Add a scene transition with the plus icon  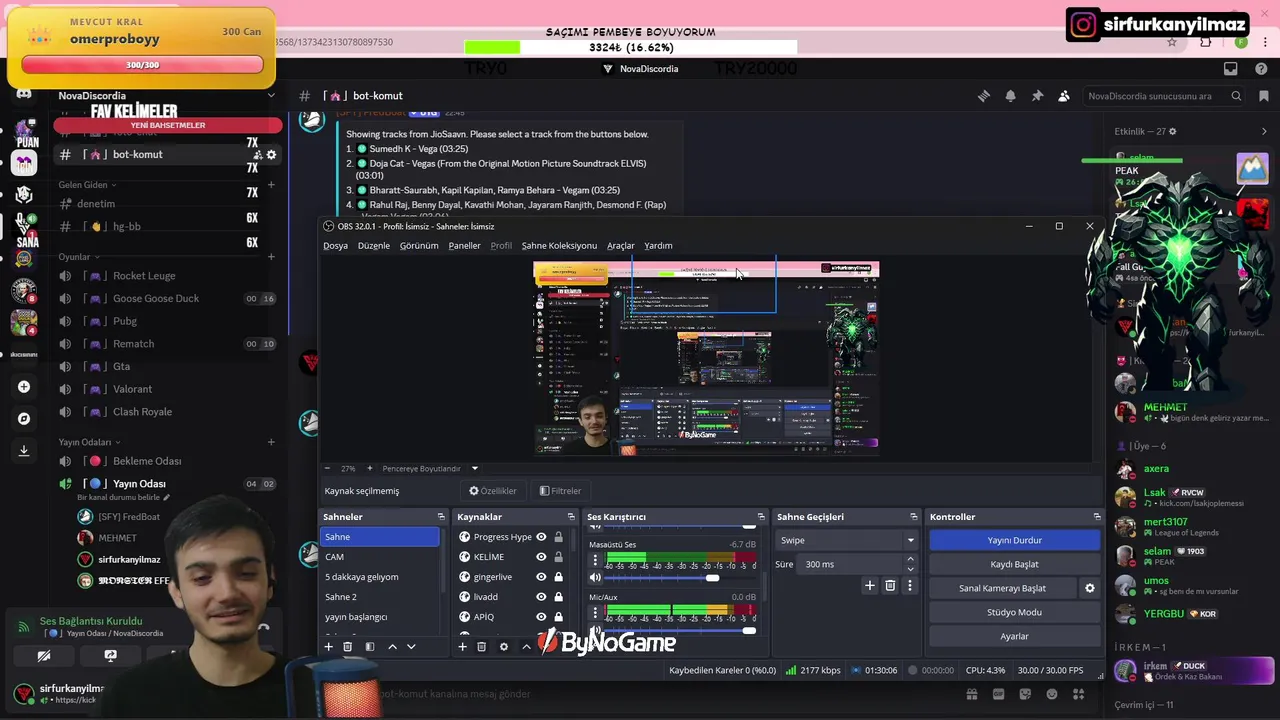(x=870, y=586)
